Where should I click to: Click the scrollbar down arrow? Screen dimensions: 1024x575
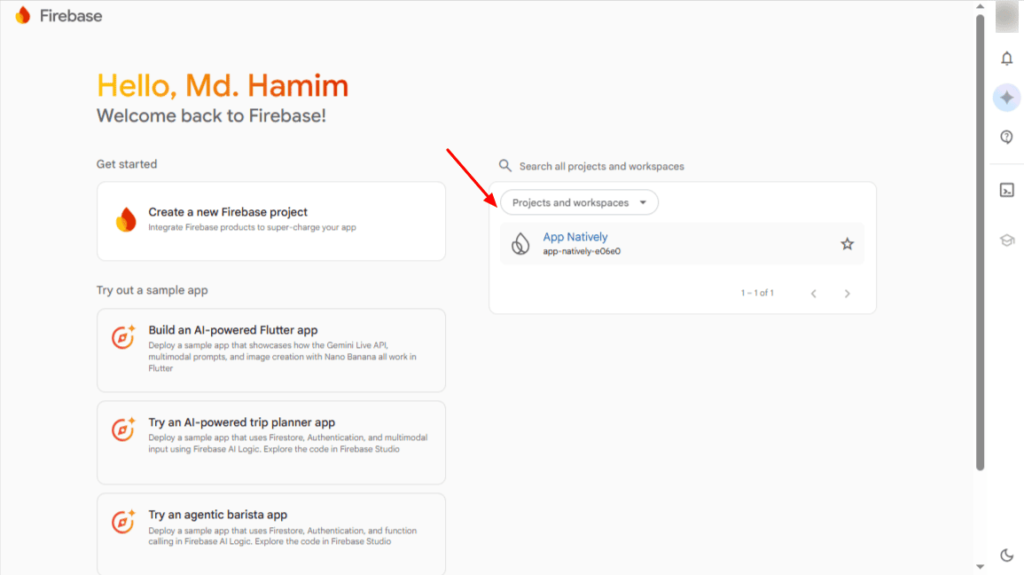[x=980, y=567]
